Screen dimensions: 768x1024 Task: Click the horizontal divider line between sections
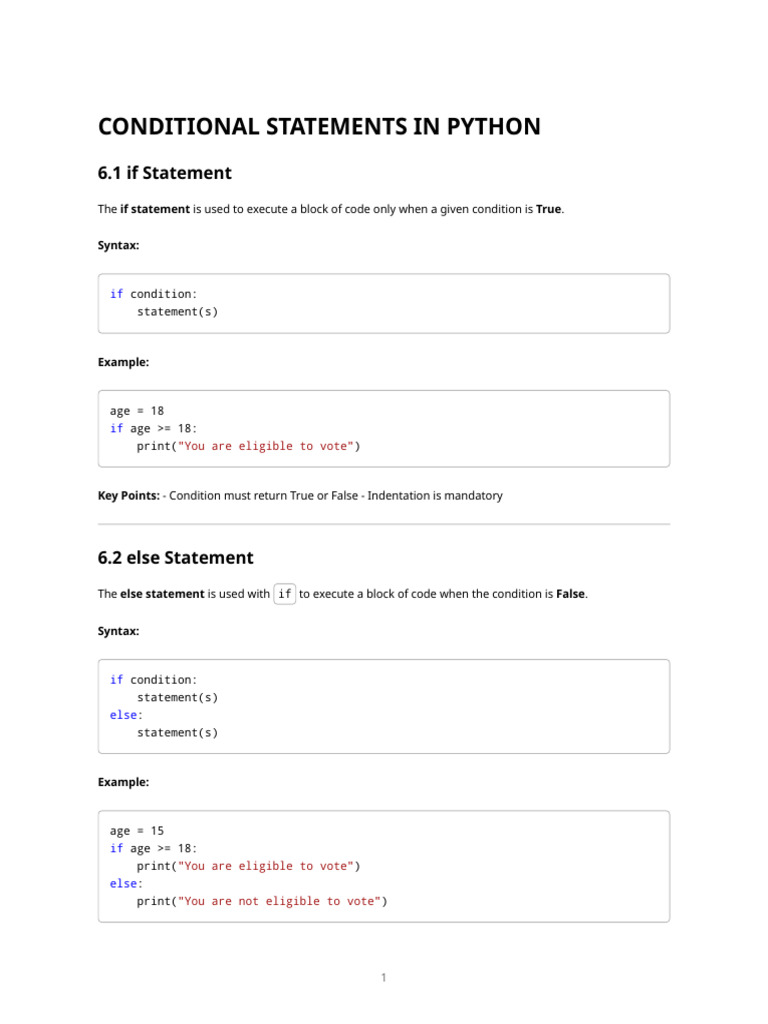pos(384,524)
